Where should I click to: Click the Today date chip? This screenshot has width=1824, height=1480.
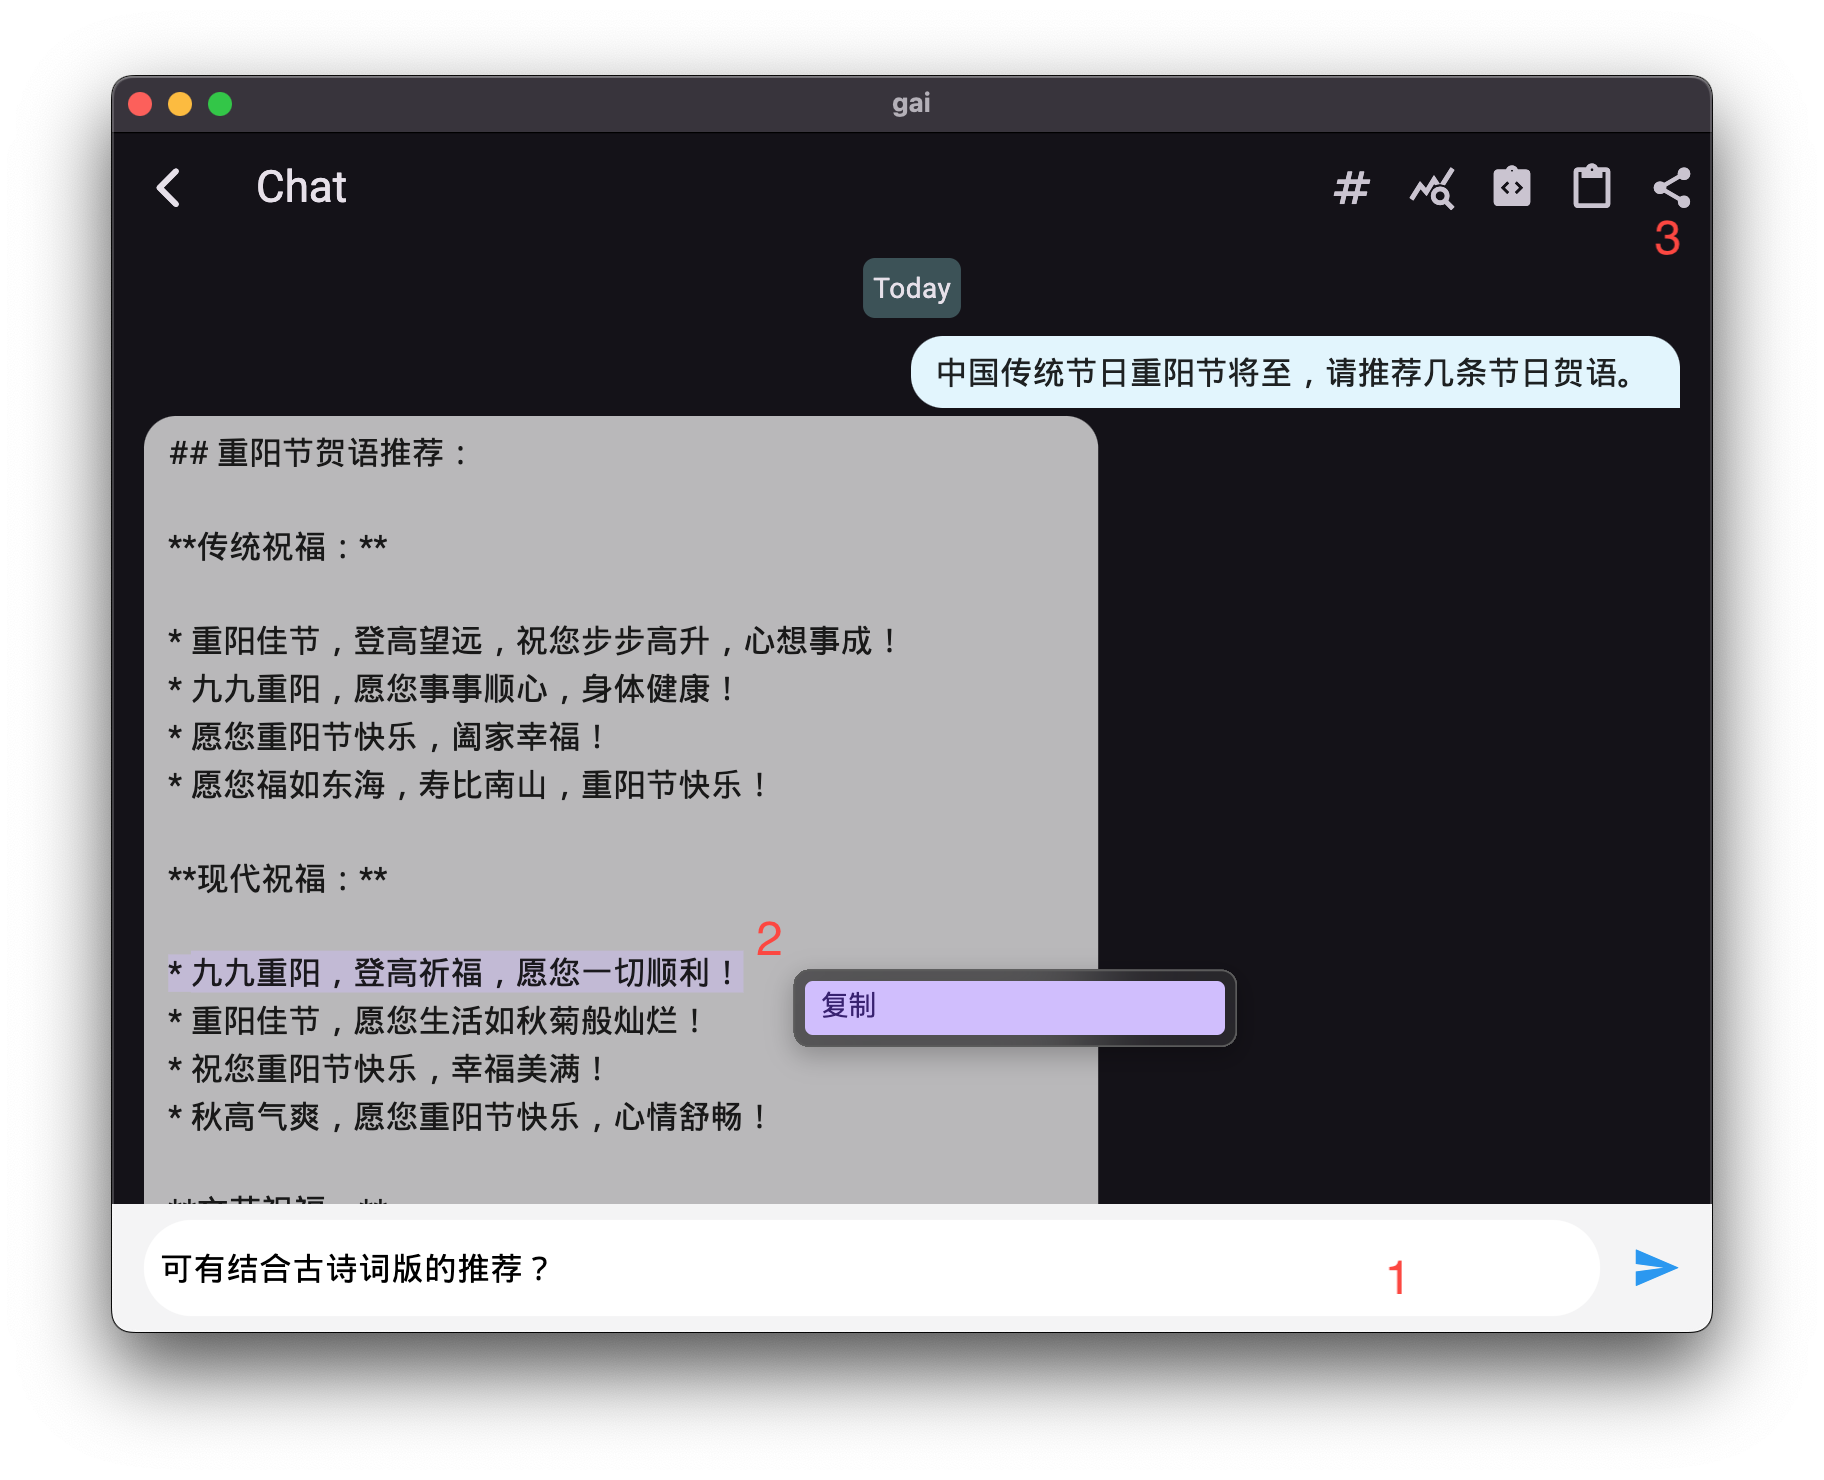911,288
